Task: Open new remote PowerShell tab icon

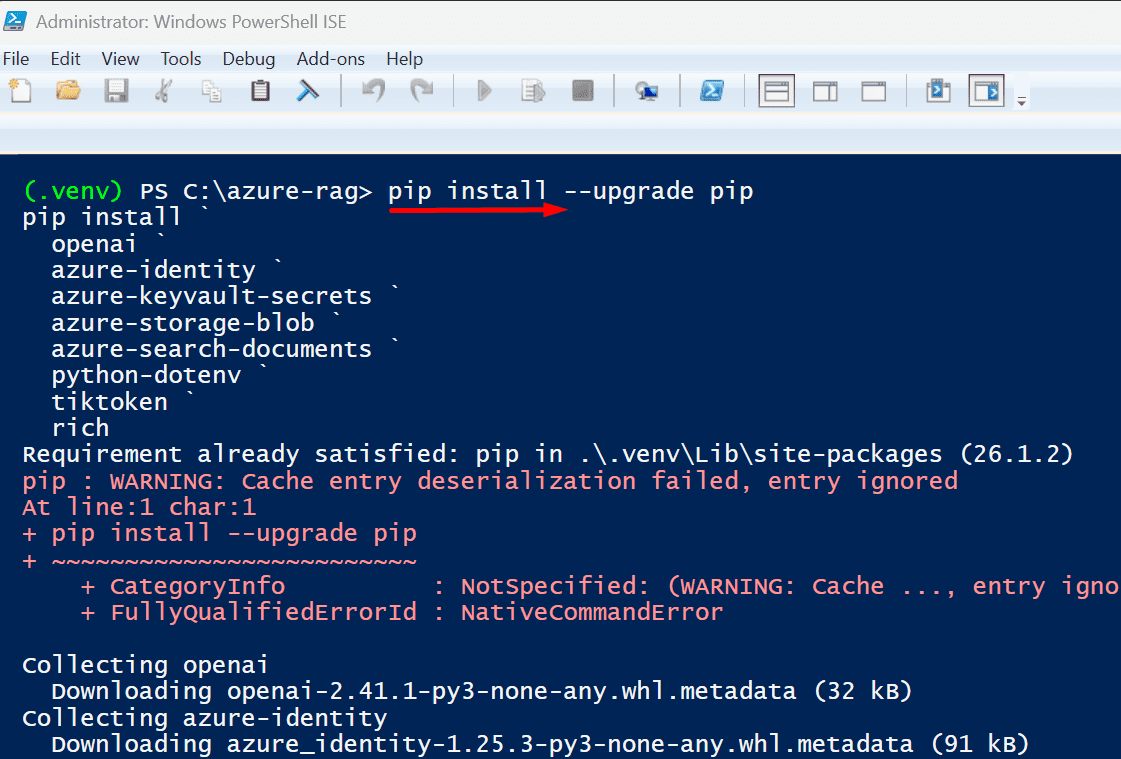Action: (x=647, y=91)
